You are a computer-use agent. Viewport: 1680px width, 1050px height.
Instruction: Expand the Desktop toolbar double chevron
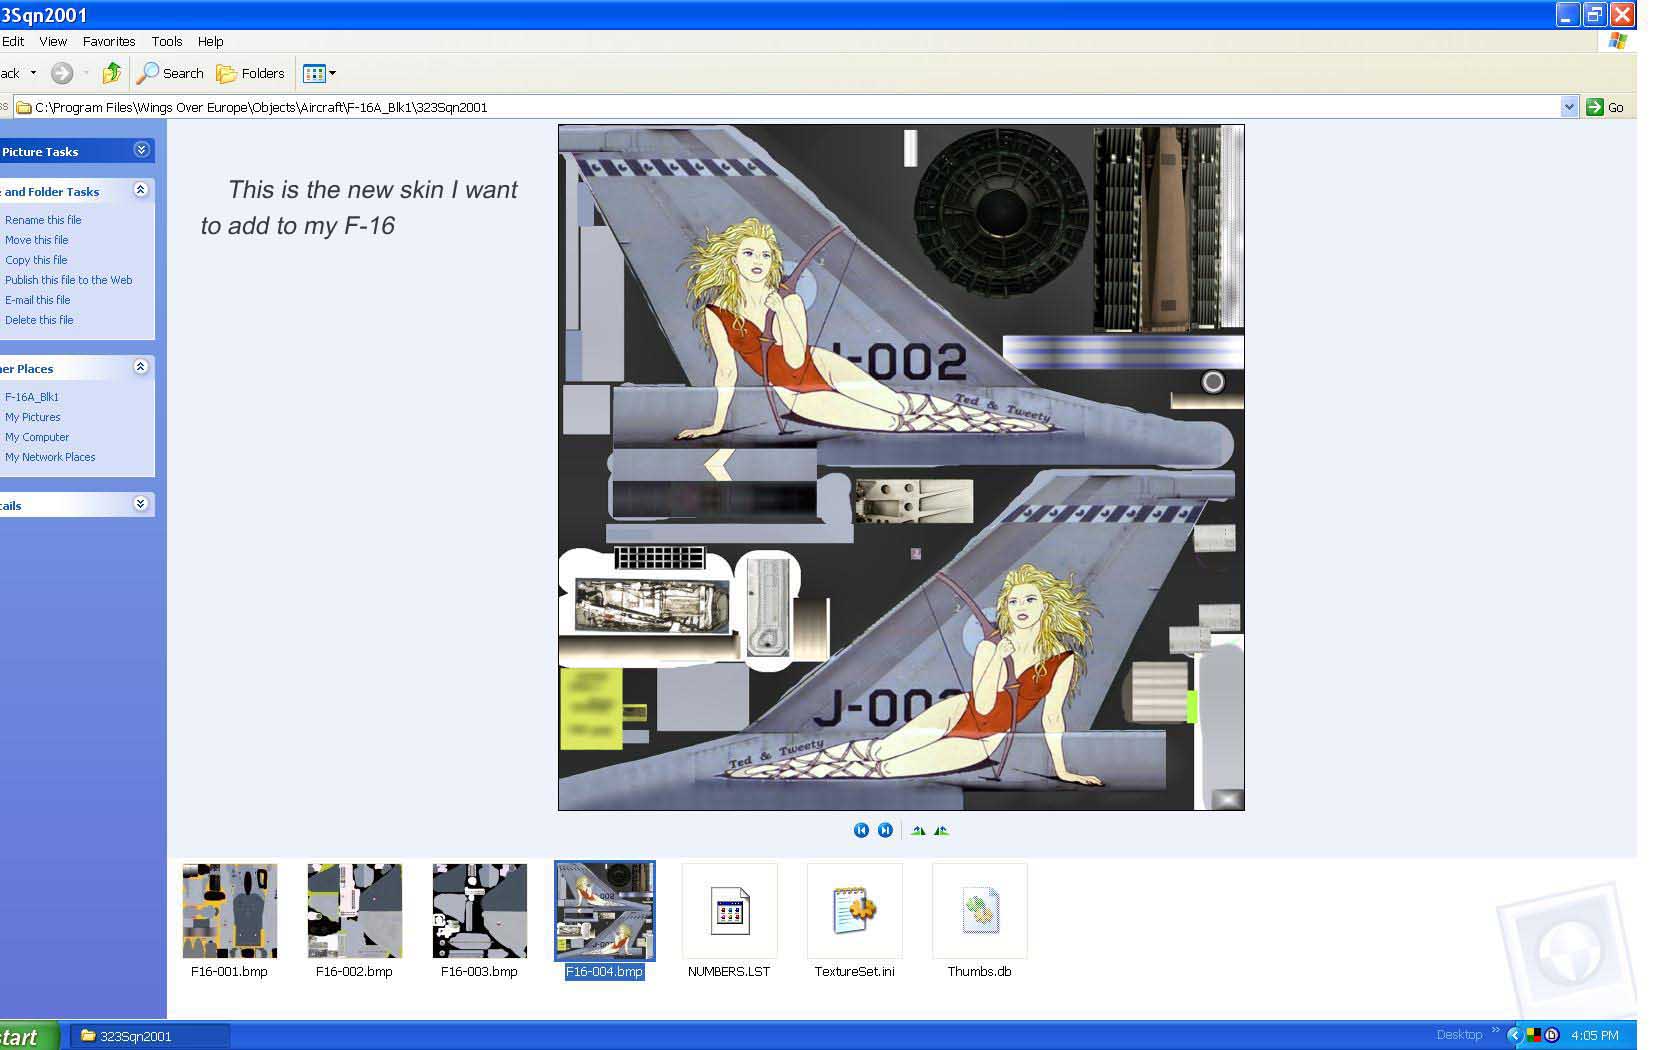1496,1031
